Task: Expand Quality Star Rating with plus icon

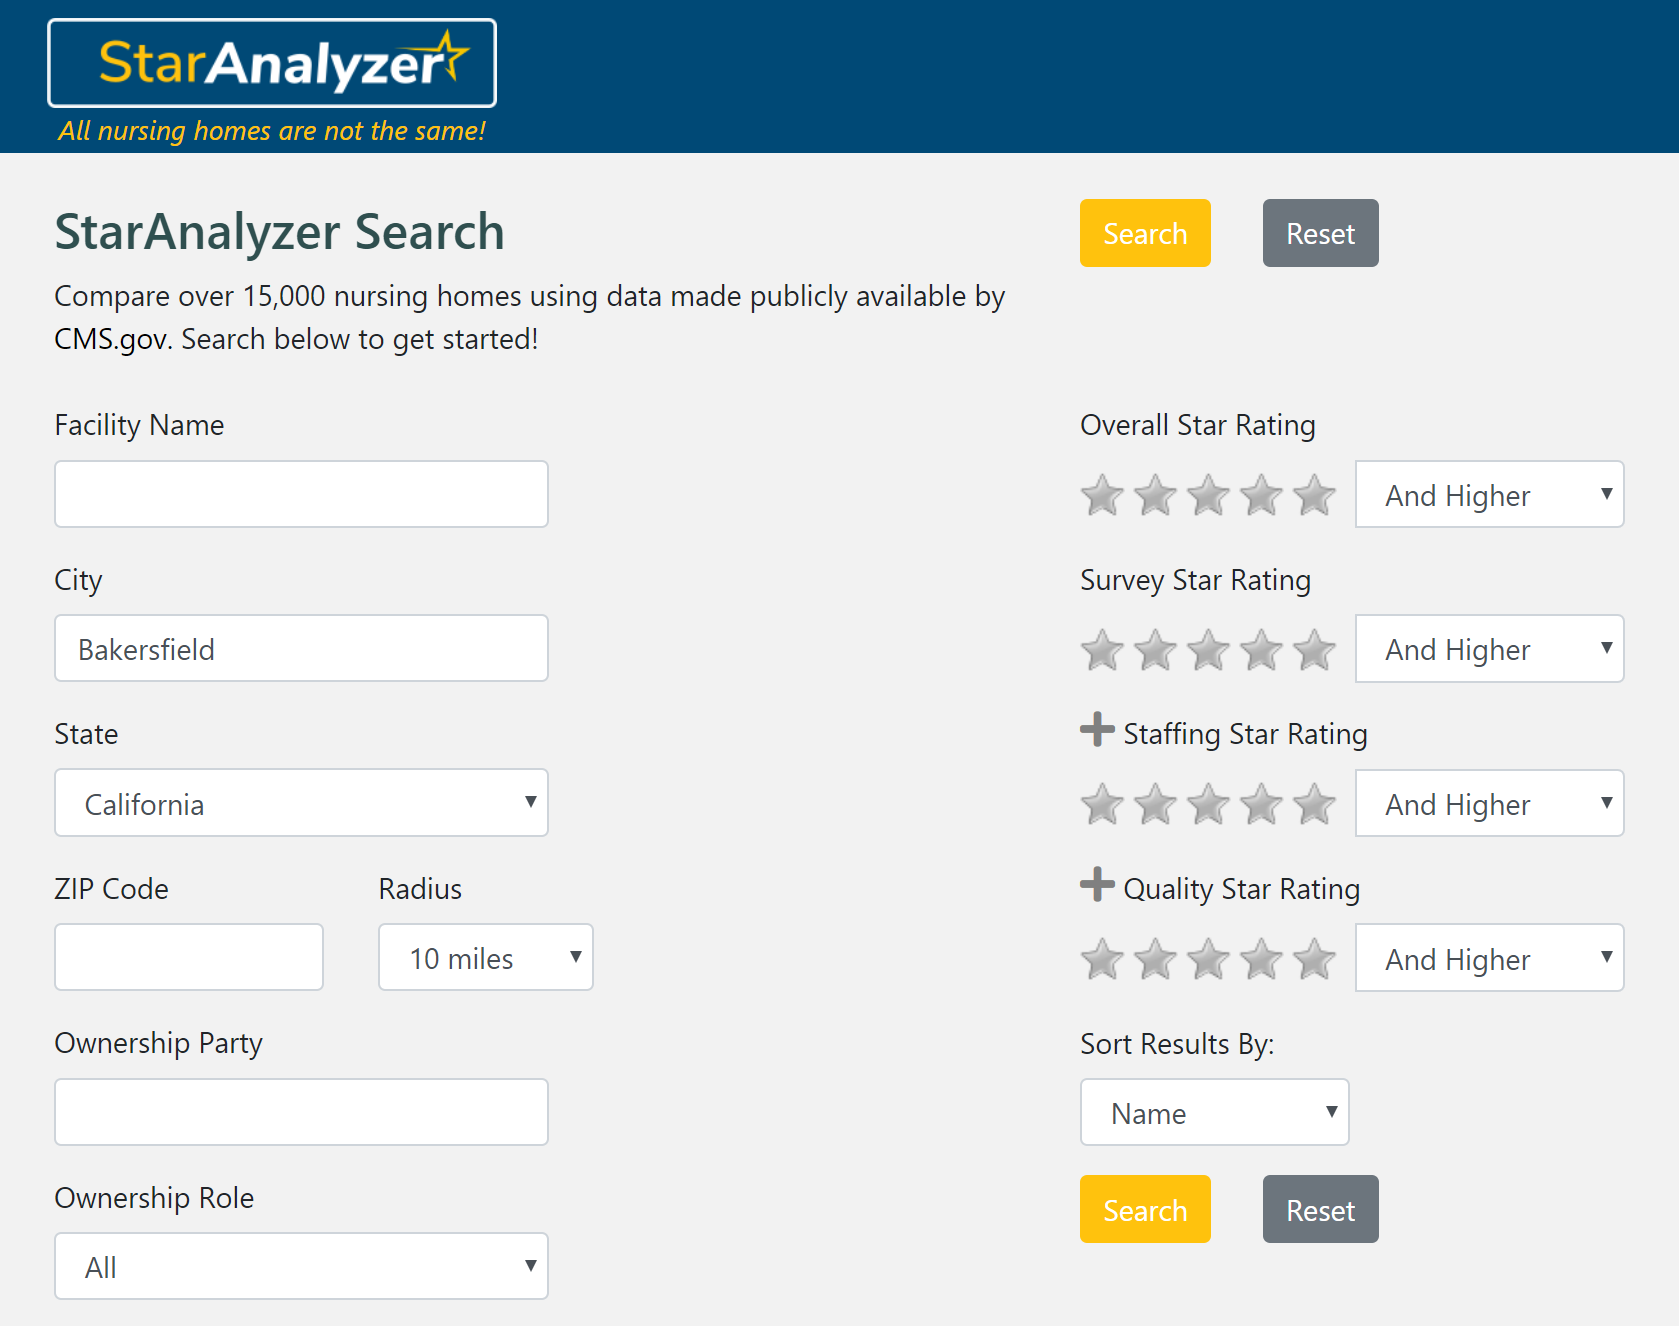Action: click(x=1097, y=884)
